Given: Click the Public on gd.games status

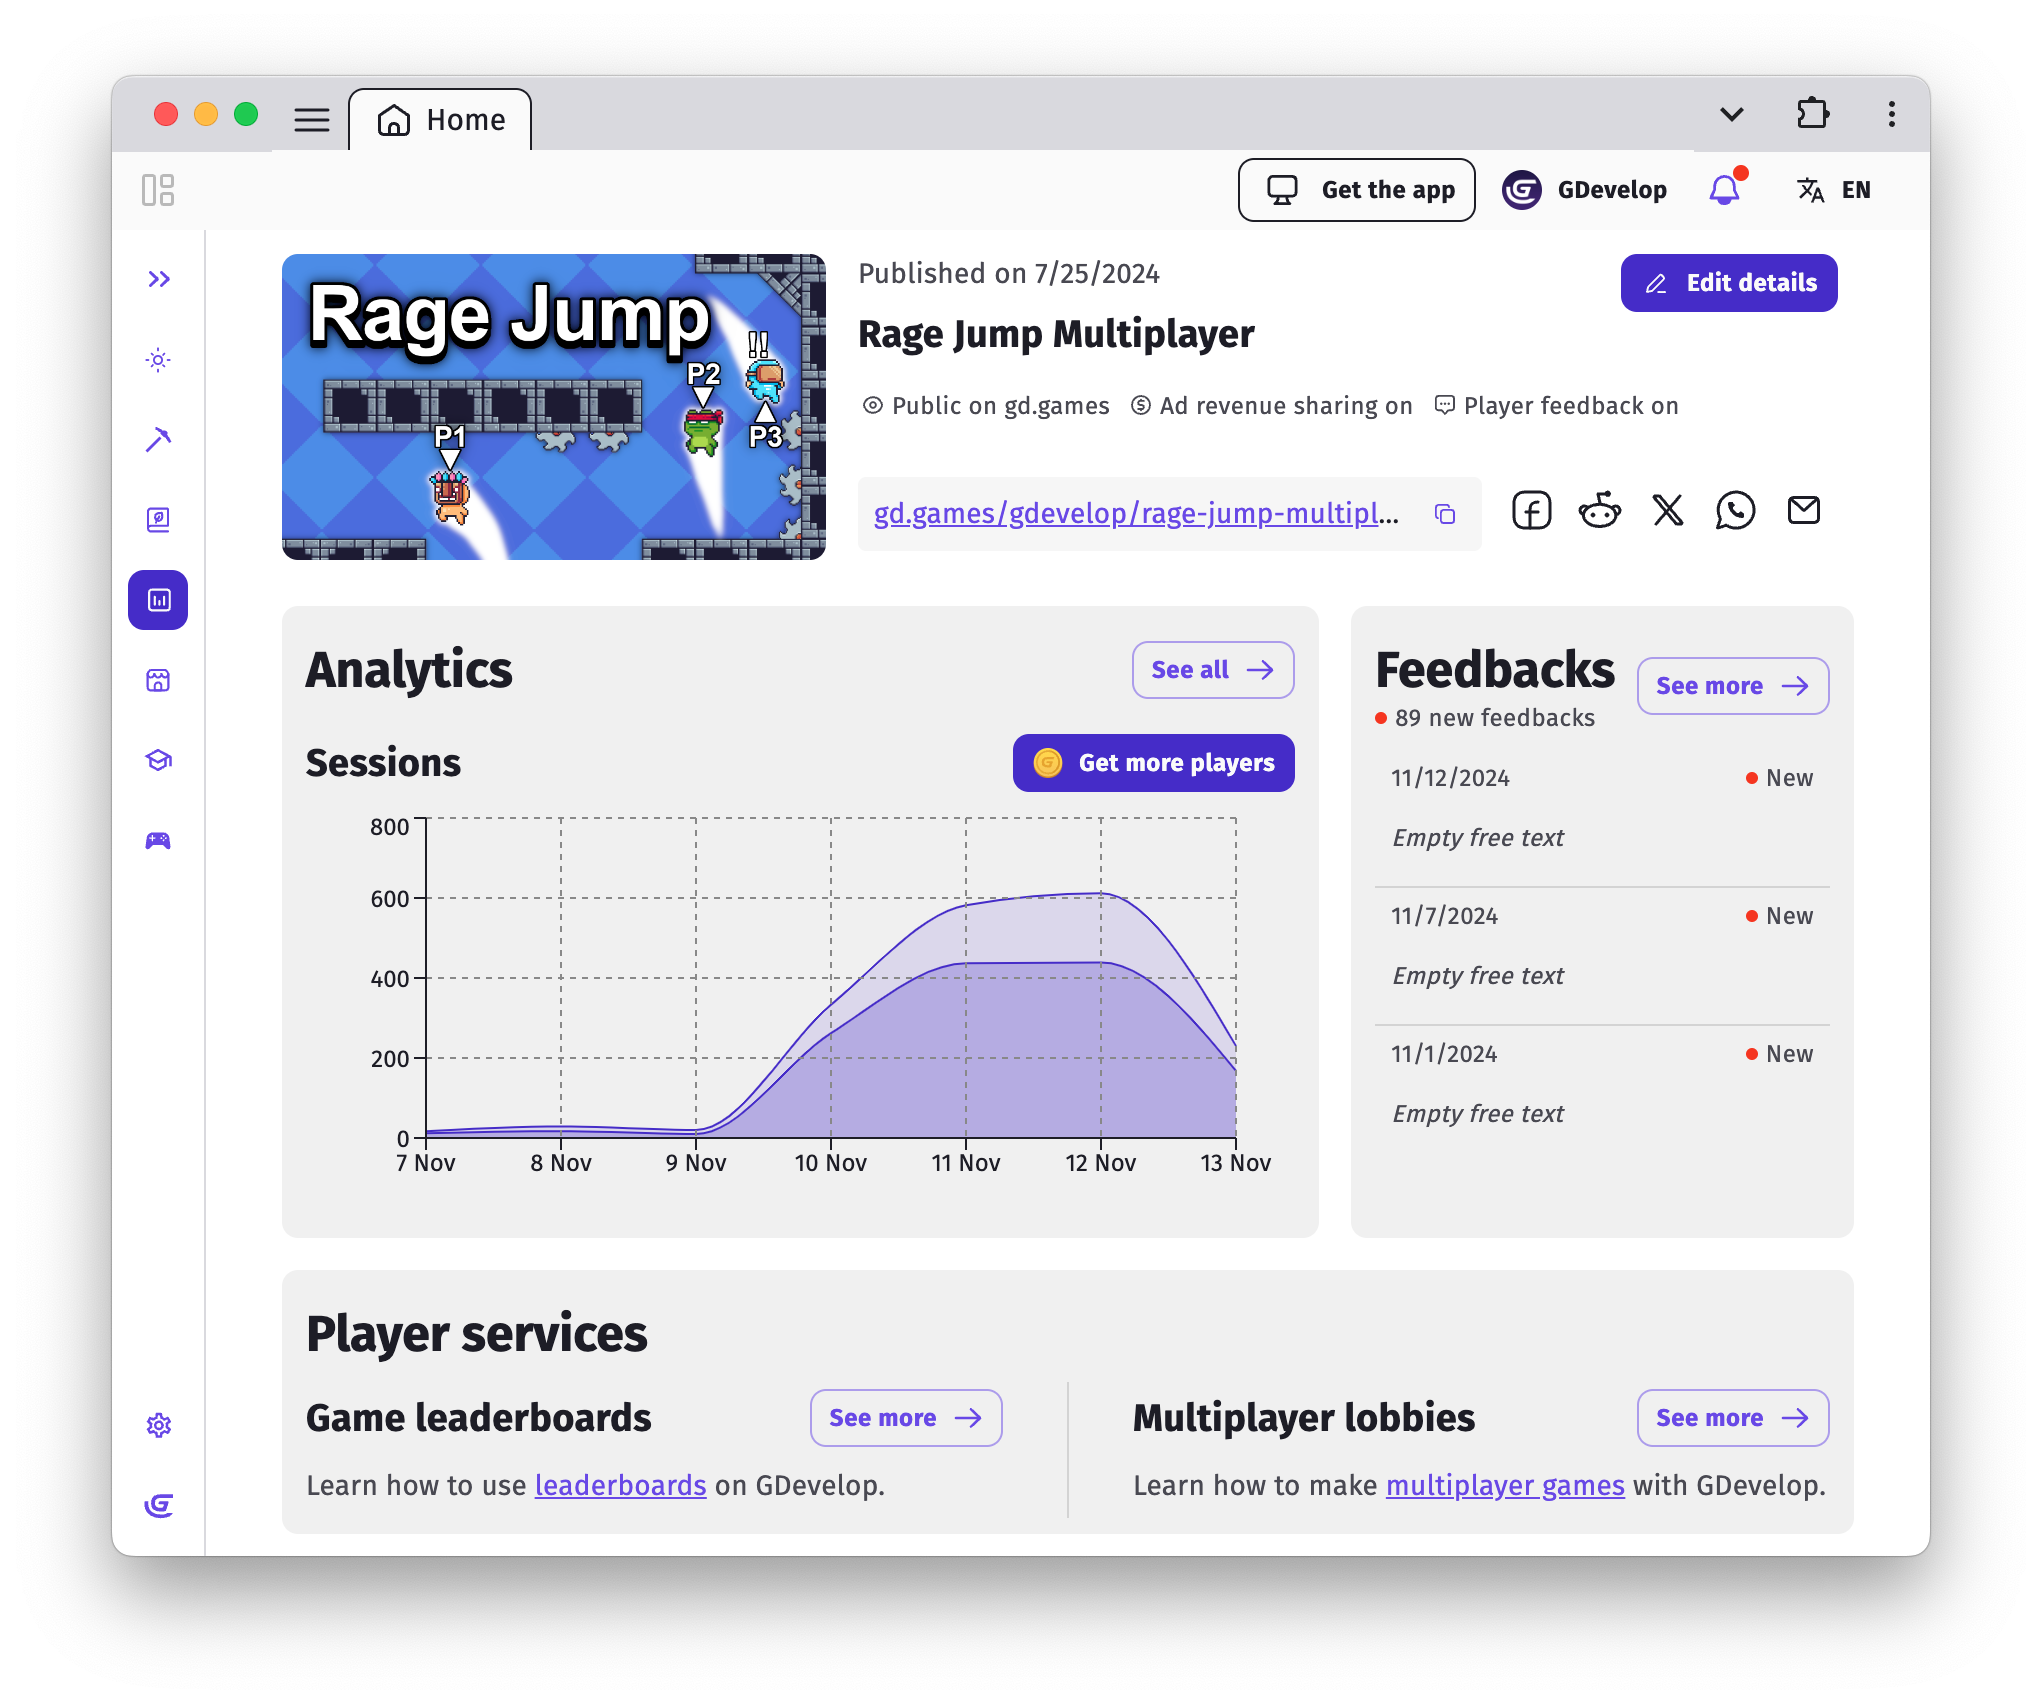Looking at the screenshot, I should pos(987,406).
